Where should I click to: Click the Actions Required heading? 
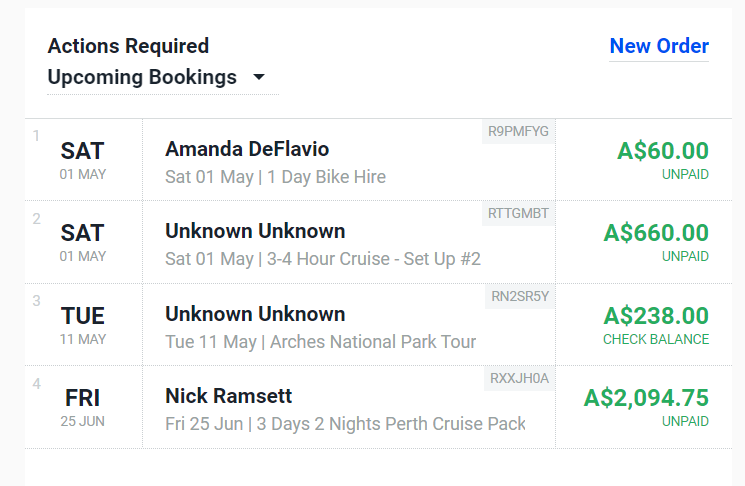[128, 46]
